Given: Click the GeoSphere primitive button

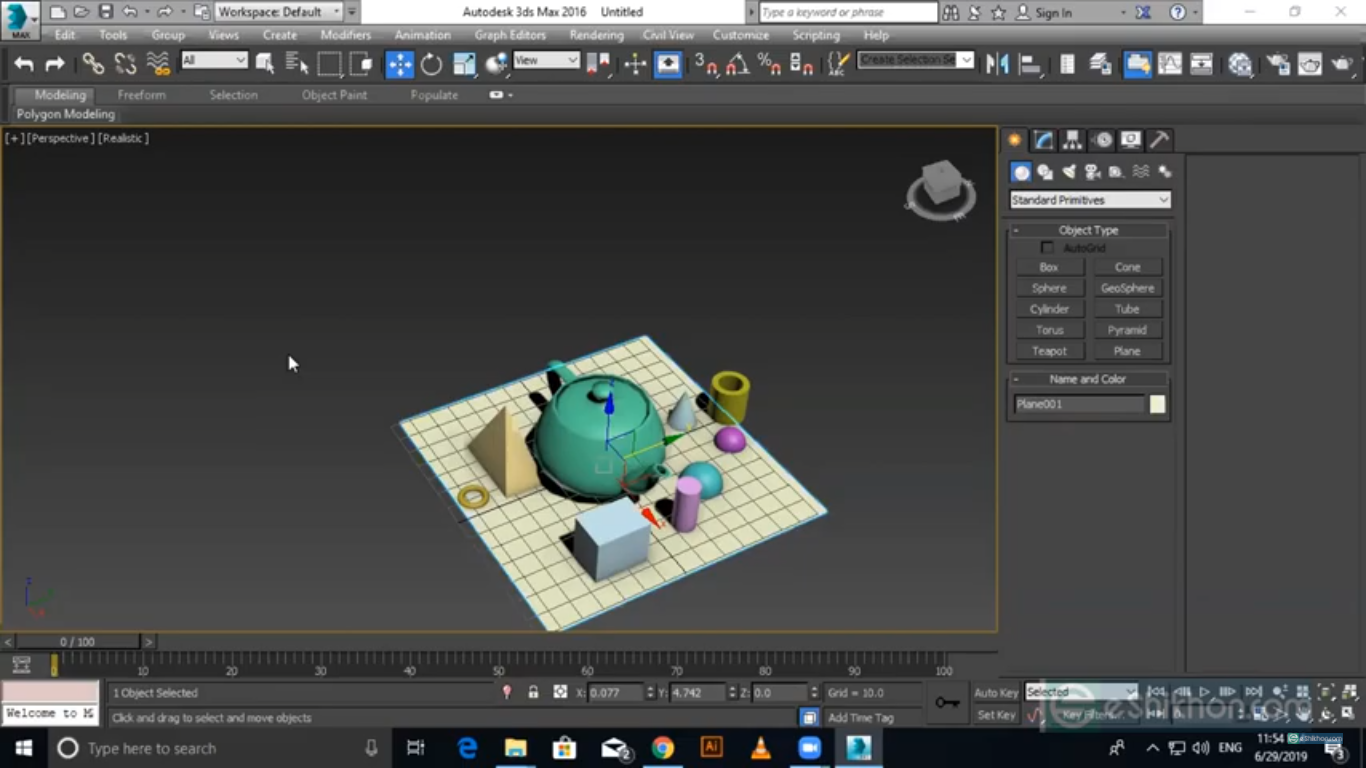Looking at the screenshot, I should tap(1127, 288).
